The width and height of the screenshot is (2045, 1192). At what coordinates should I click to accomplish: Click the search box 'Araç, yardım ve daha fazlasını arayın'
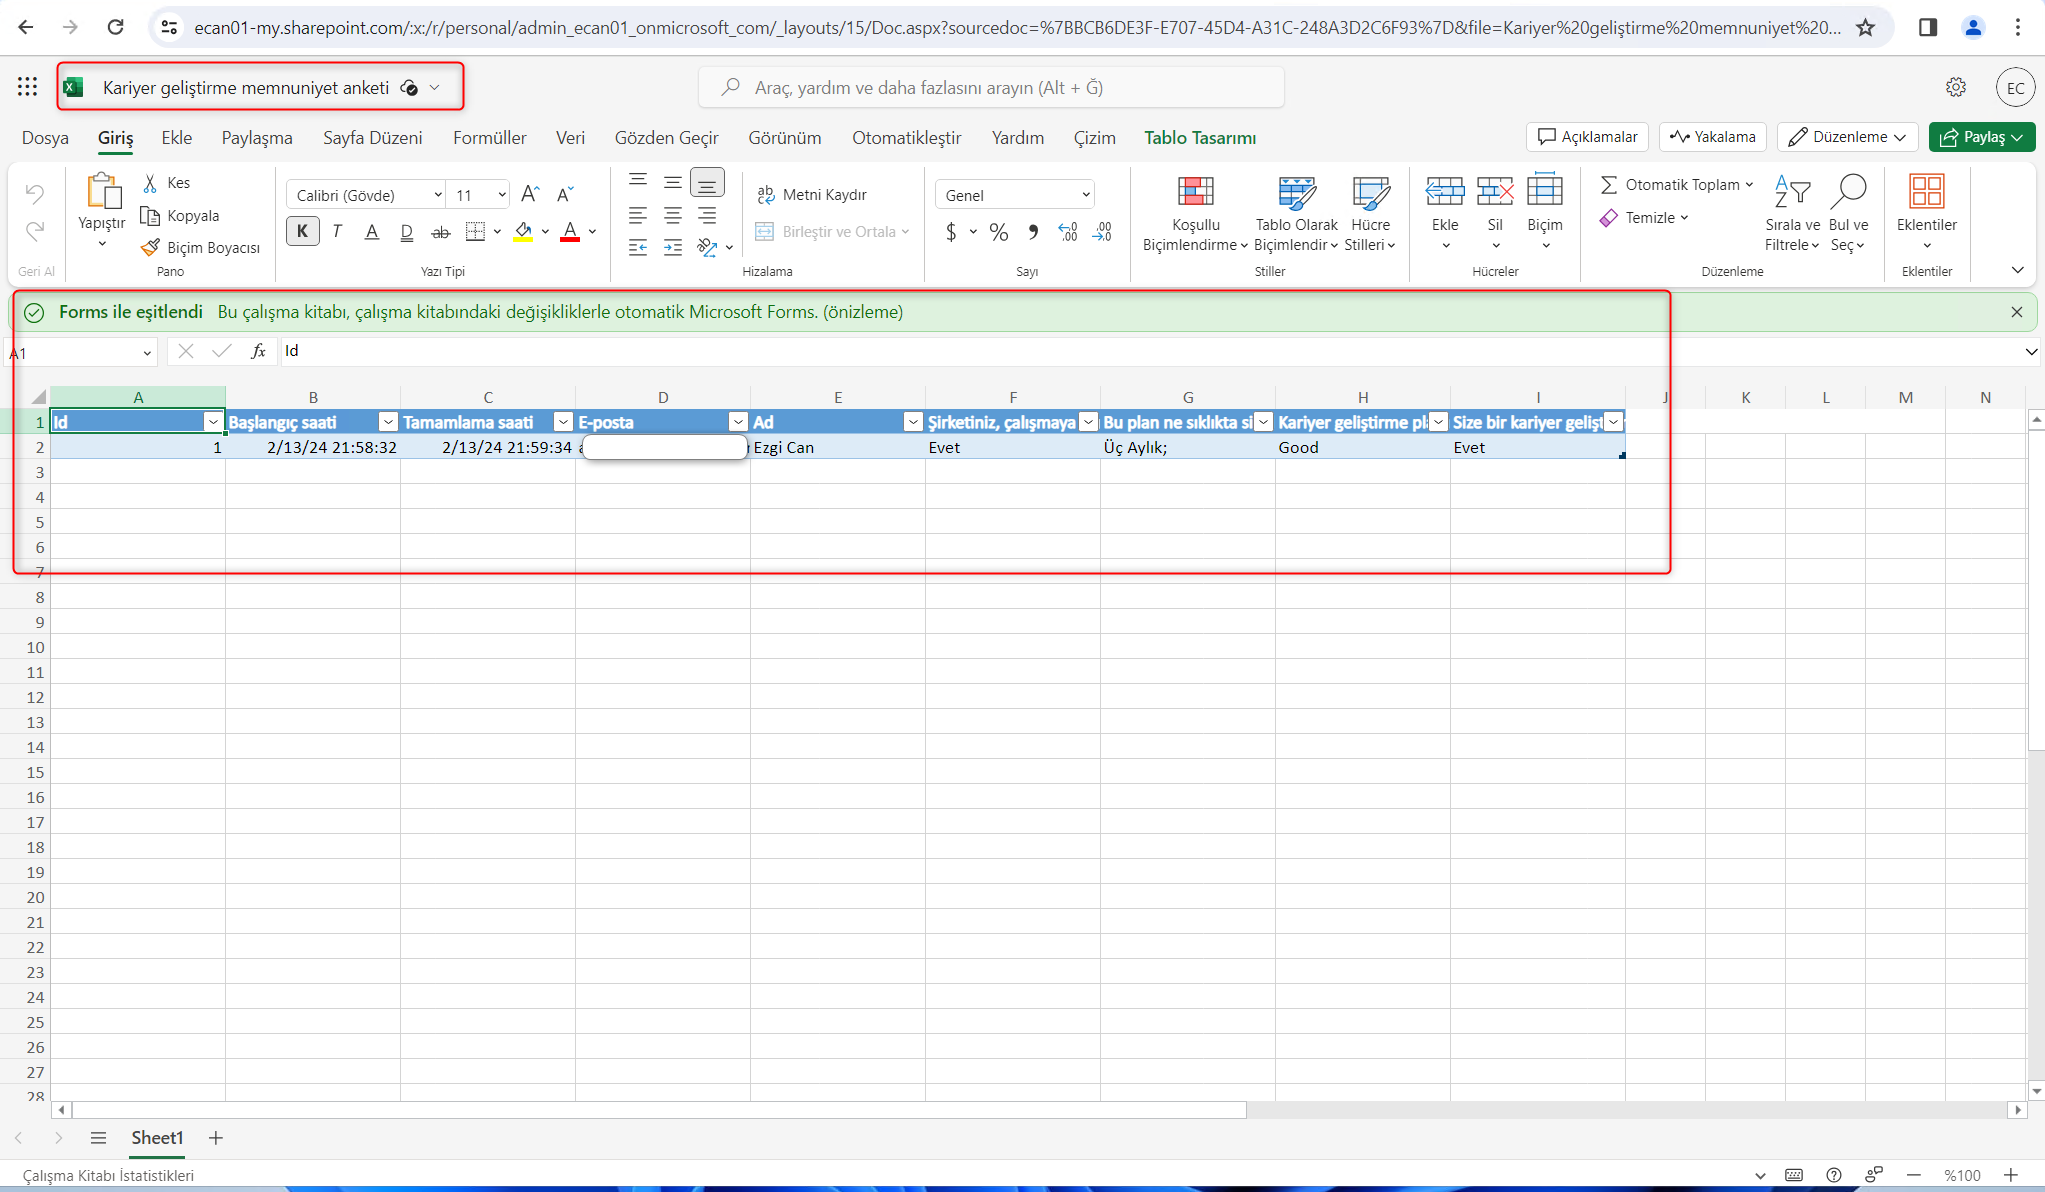pos(990,88)
